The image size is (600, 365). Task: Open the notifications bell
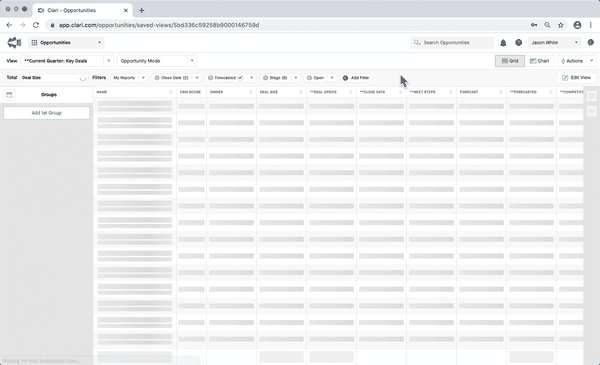pos(503,43)
